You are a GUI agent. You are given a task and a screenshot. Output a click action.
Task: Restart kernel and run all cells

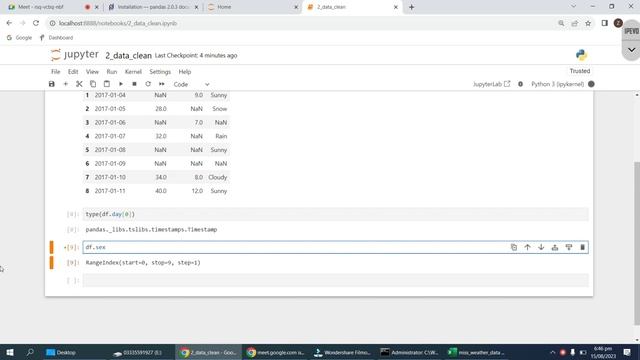click(162, 84)
